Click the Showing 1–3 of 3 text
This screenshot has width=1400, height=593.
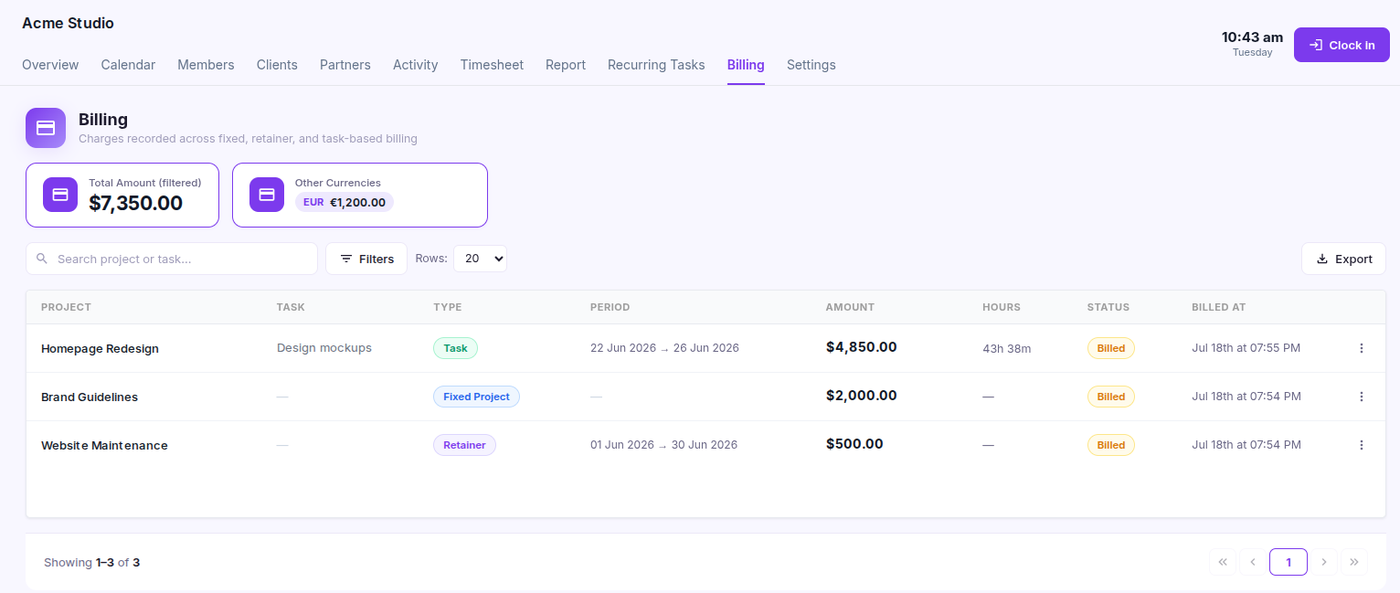(x=92, y=563)
